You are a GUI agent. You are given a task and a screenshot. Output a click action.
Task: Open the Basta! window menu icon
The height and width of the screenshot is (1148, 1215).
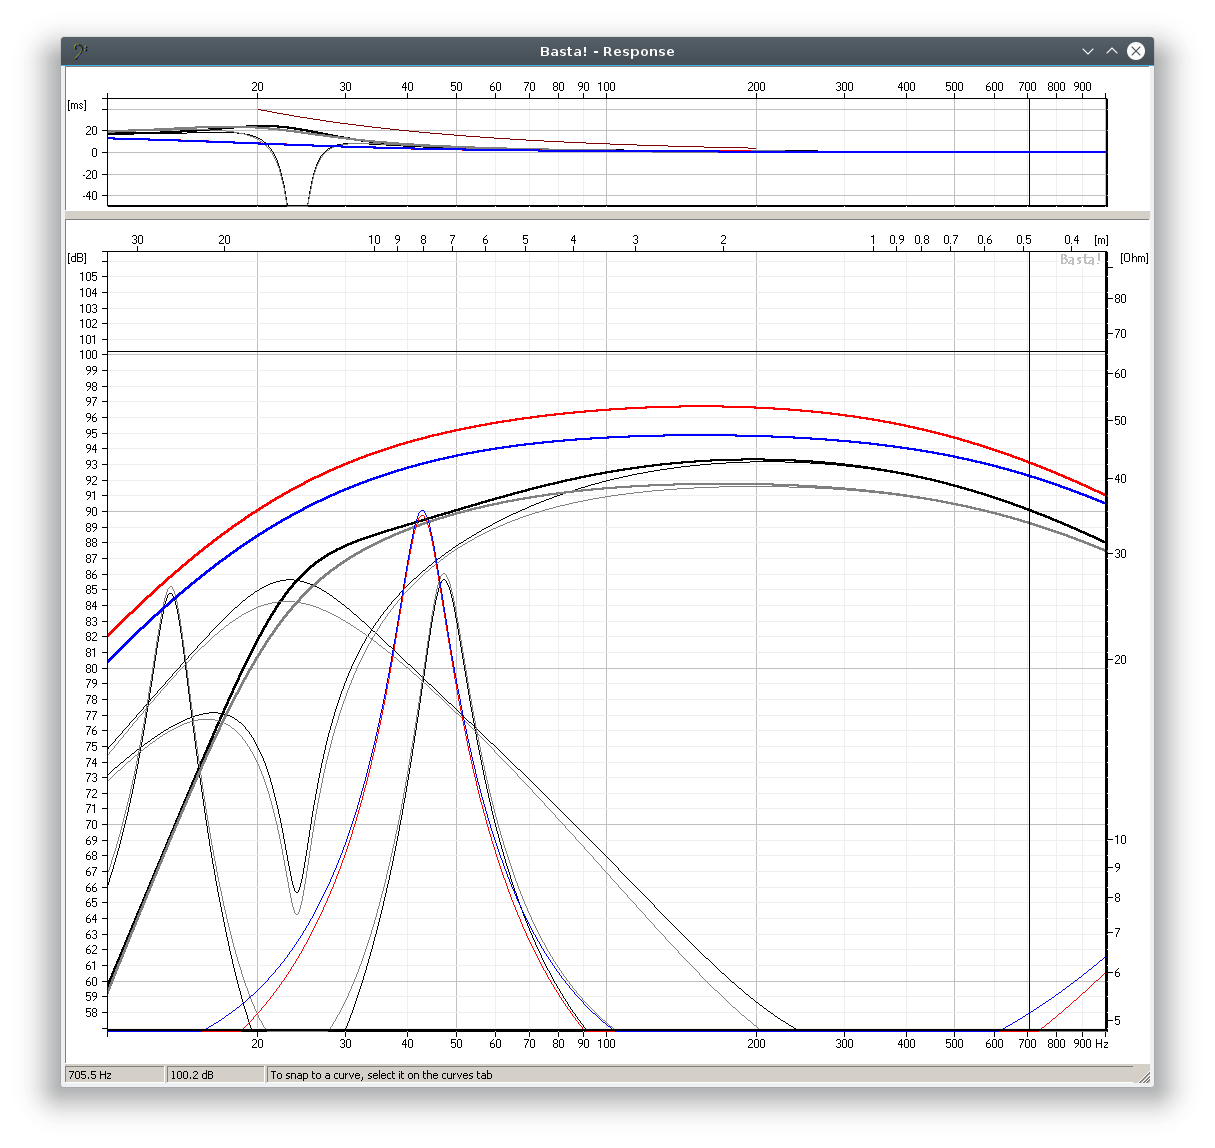(81, 51)
